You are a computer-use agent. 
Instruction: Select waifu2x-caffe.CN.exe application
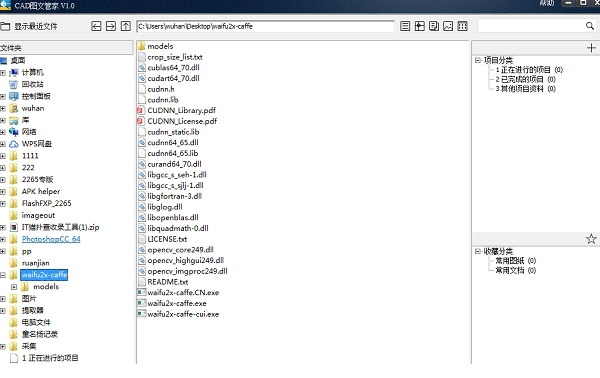[x=183, y=293]
